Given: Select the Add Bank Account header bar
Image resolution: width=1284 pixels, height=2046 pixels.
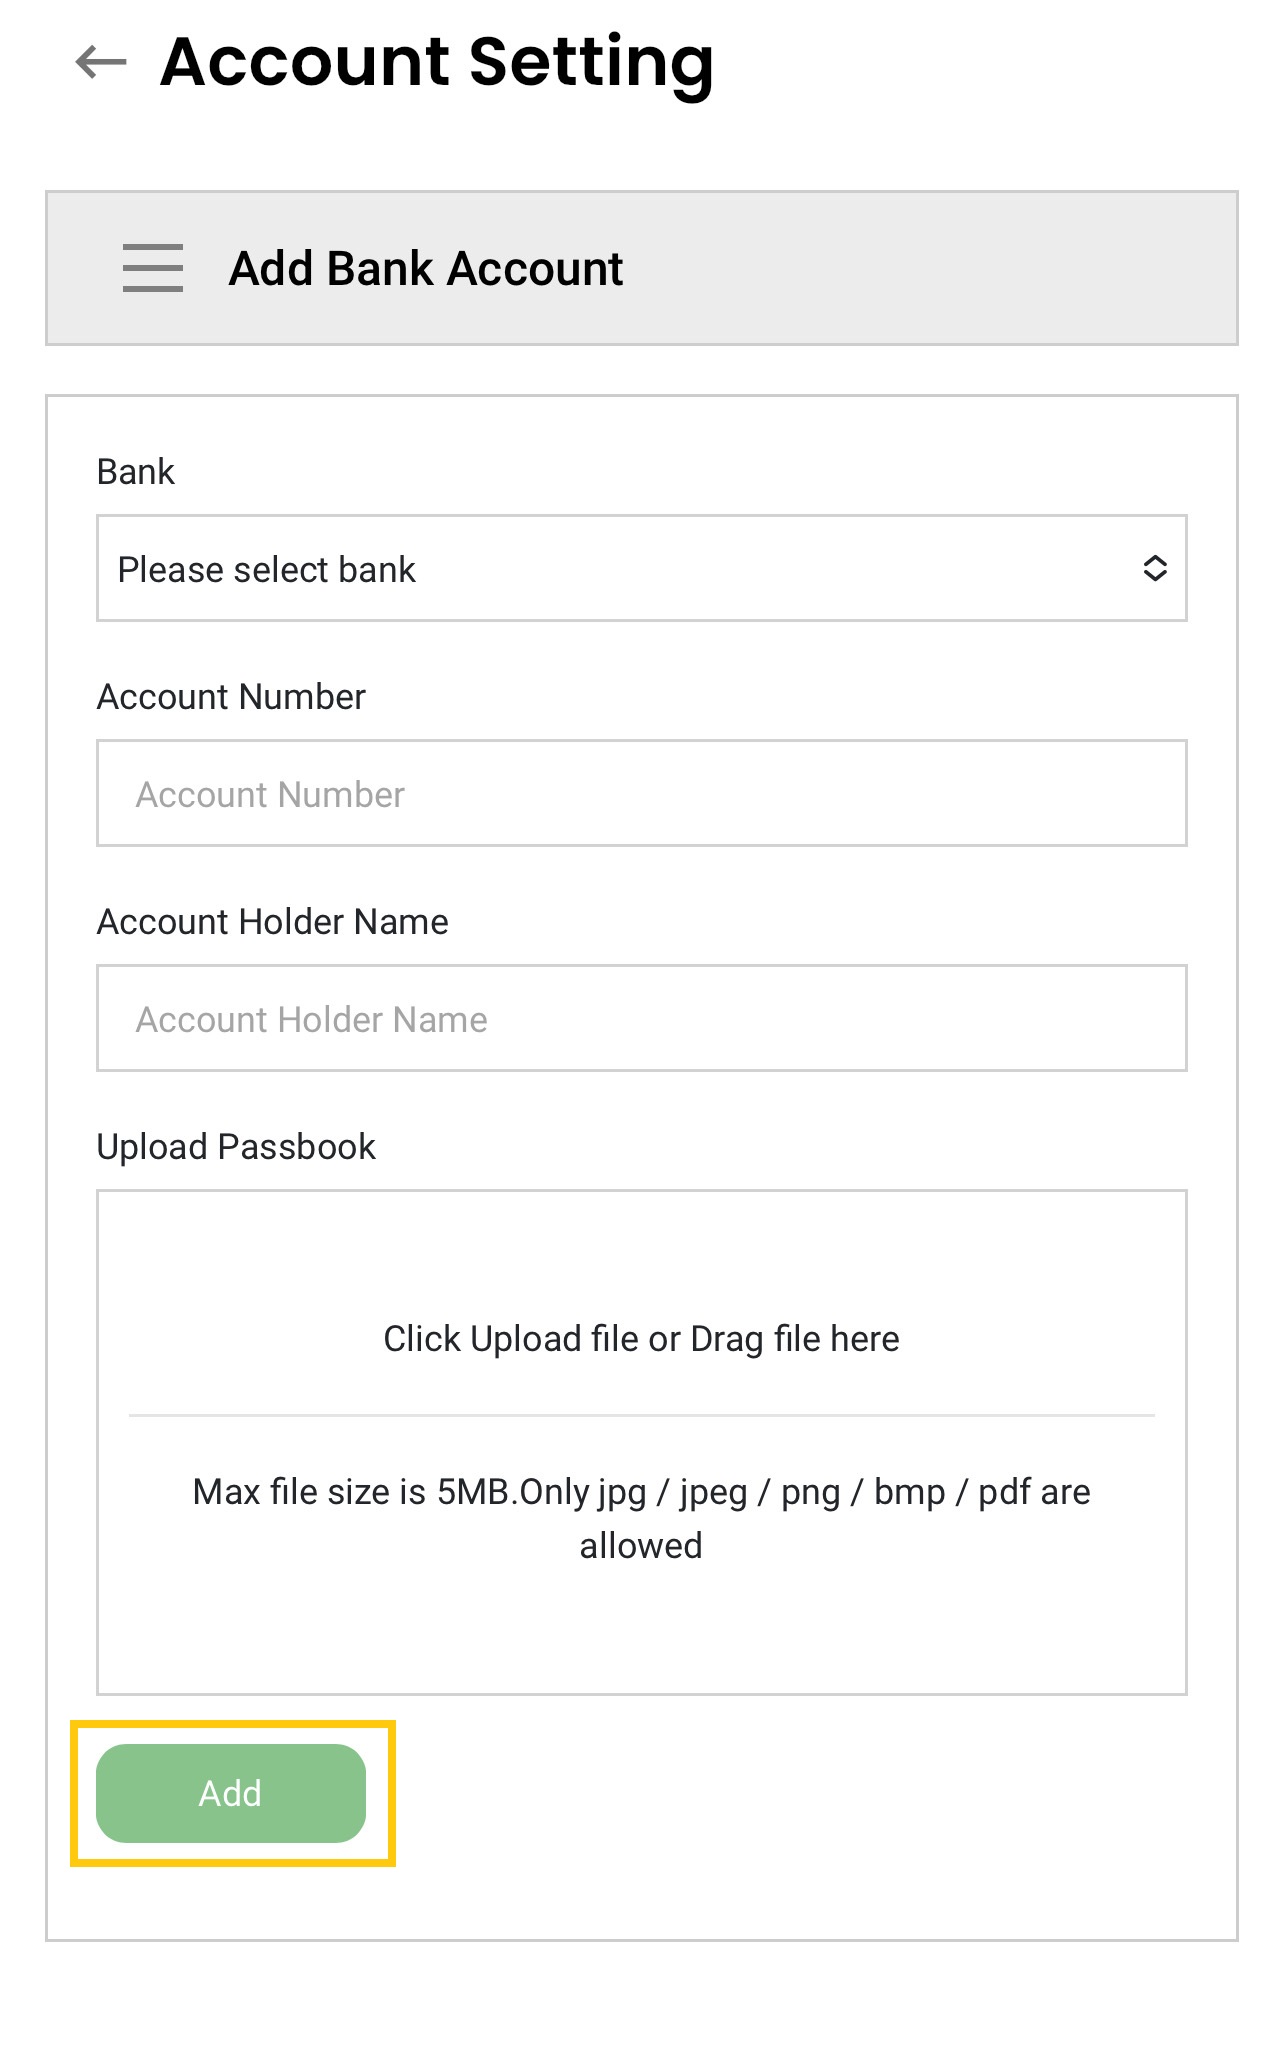Looking at the screenshot, I should (x=642, y=267).
